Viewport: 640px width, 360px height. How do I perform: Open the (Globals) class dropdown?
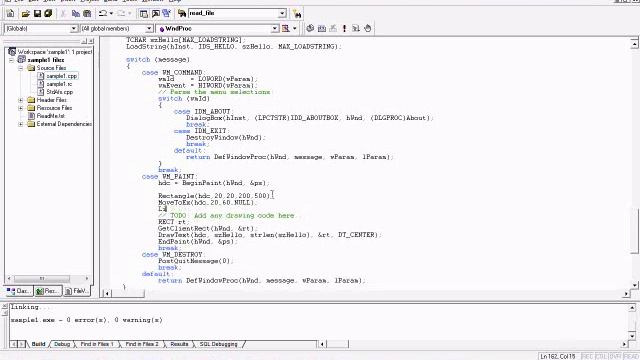point(73,28)
